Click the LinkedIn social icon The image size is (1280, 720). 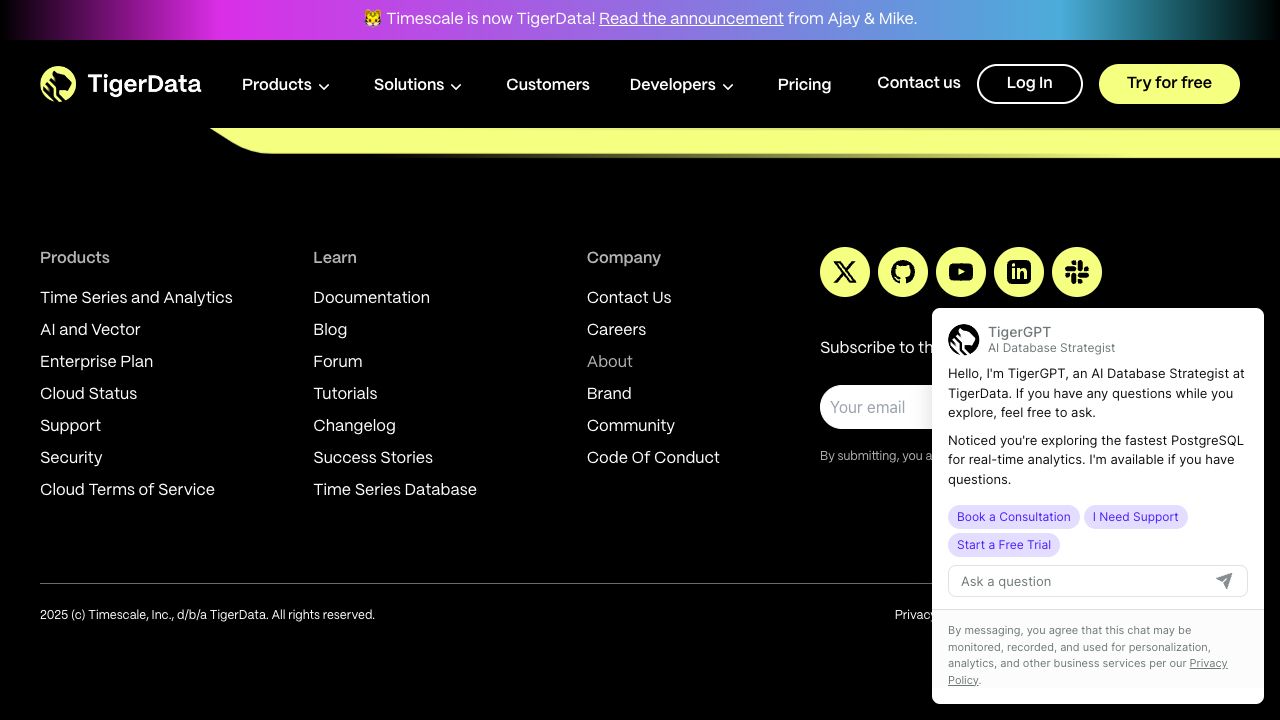click(x=1019, y=272)
